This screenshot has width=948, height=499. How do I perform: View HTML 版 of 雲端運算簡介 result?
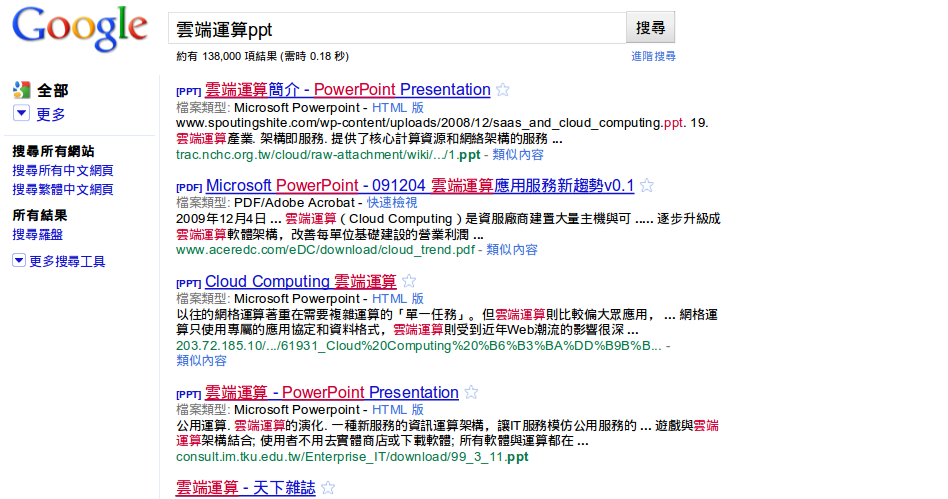tap(398, 108)
